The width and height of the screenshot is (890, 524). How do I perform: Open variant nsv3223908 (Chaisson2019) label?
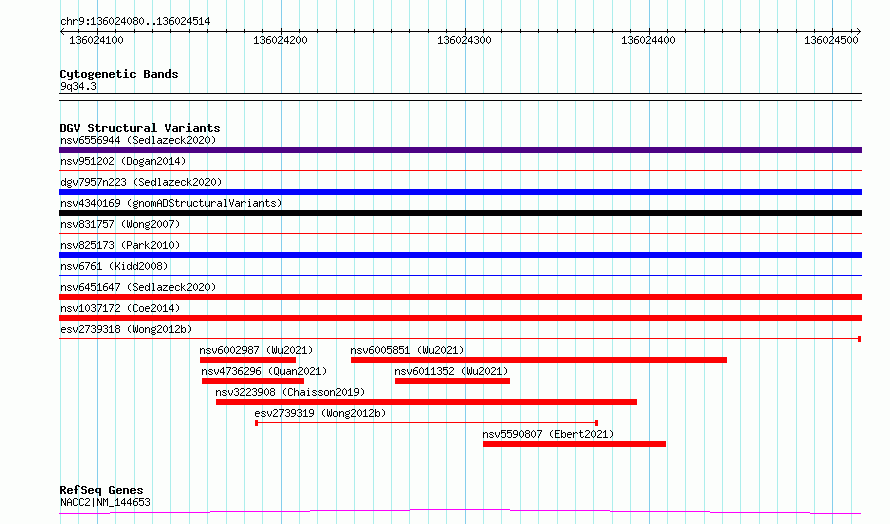290,392
